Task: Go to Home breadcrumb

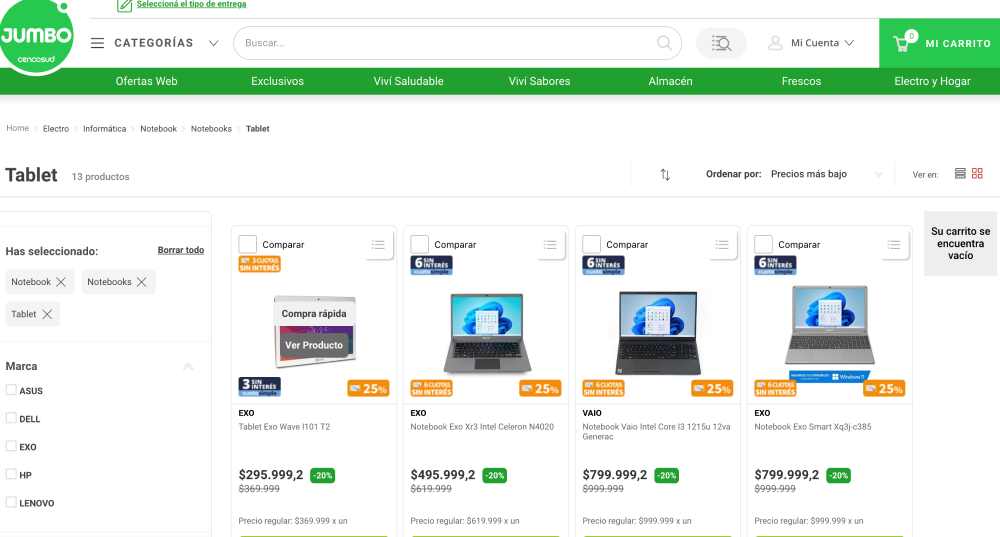Action: point(17,128)
